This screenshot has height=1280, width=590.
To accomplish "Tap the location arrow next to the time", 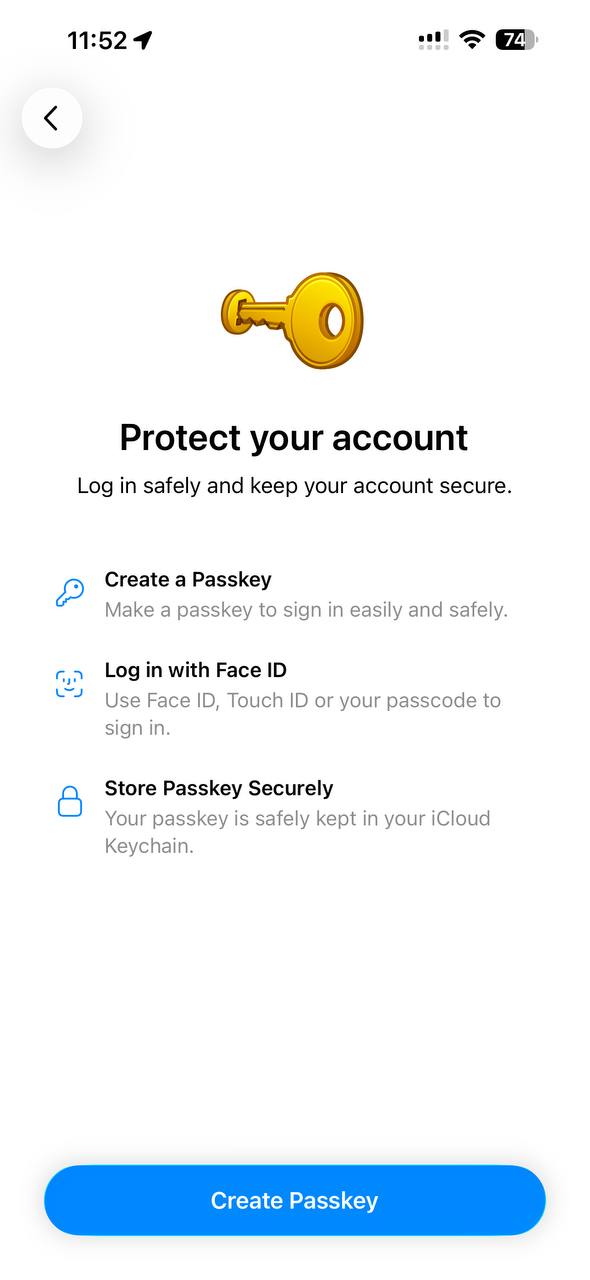I will point(143,40).
